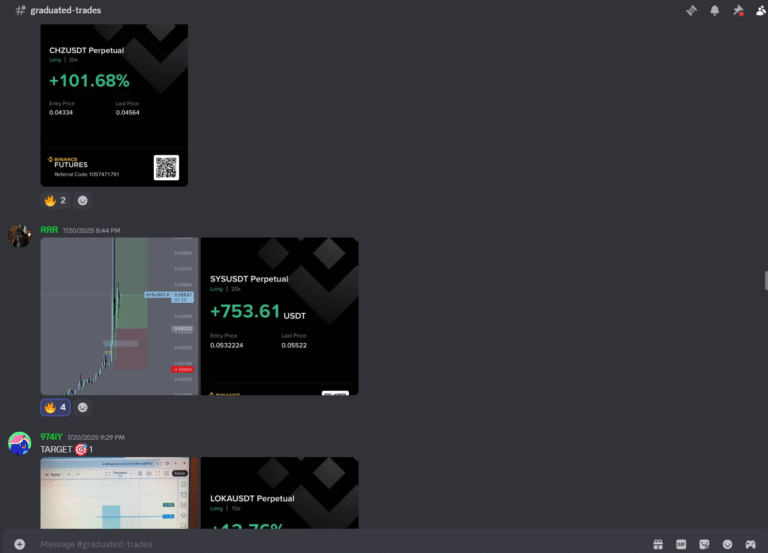Click the 974IY username
The image size is (768, 553).
51,437
